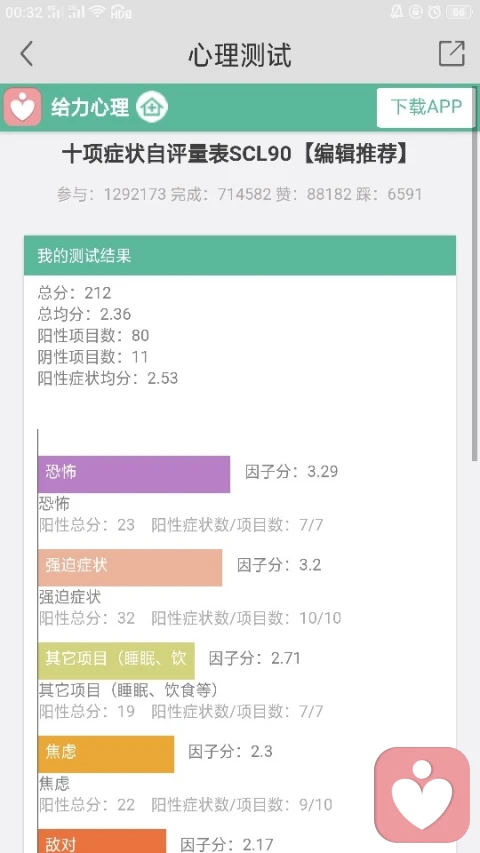Viewport: 480px width, 853px height.
Task: Tap the 踩：6591 dislike count
Action: pyautogui.click(x=390, y=194)
